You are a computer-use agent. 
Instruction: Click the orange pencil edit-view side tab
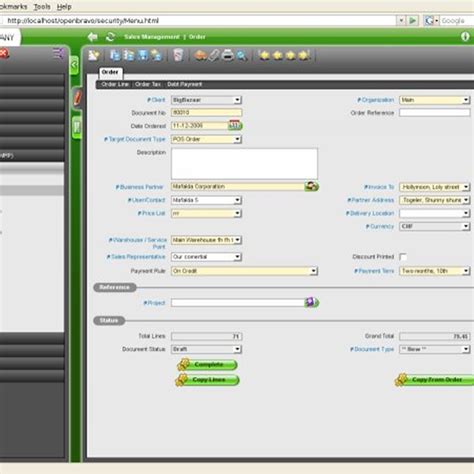[x=77, y=98]
